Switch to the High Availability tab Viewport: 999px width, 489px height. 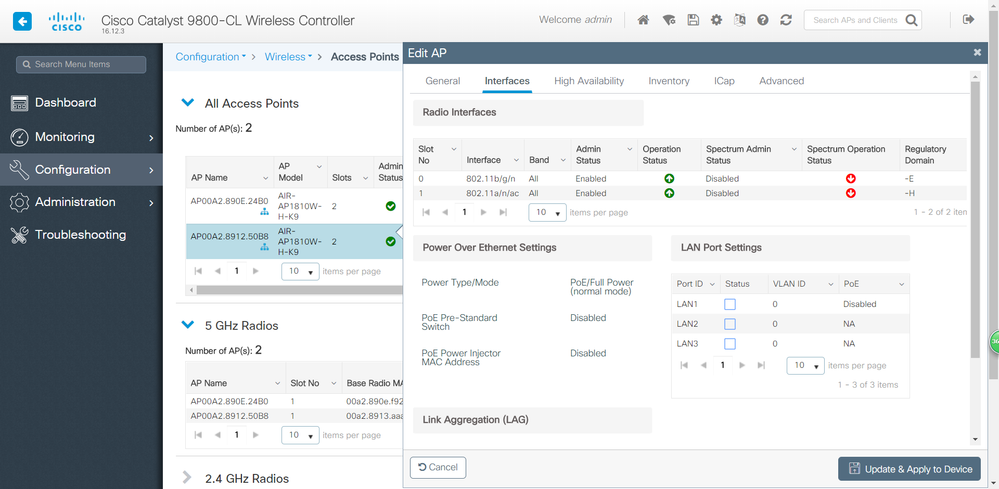pos(589,81)
